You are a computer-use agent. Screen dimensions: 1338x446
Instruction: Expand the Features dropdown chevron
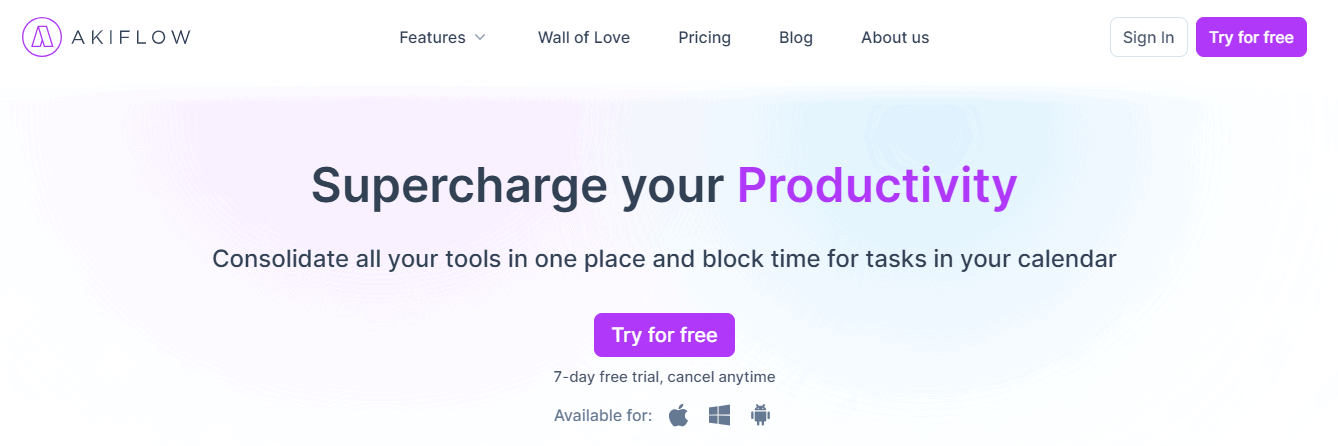(x=480, y=37)
